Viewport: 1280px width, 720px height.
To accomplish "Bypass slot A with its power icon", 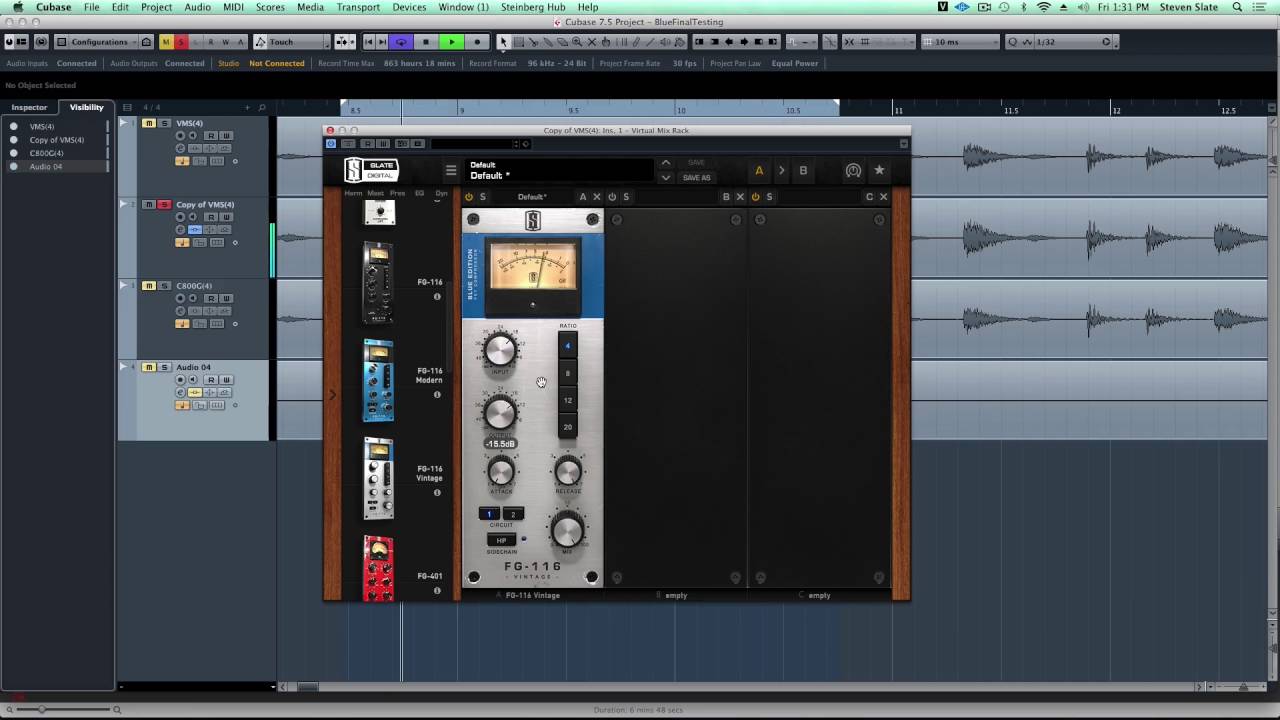I will (469, 197).
